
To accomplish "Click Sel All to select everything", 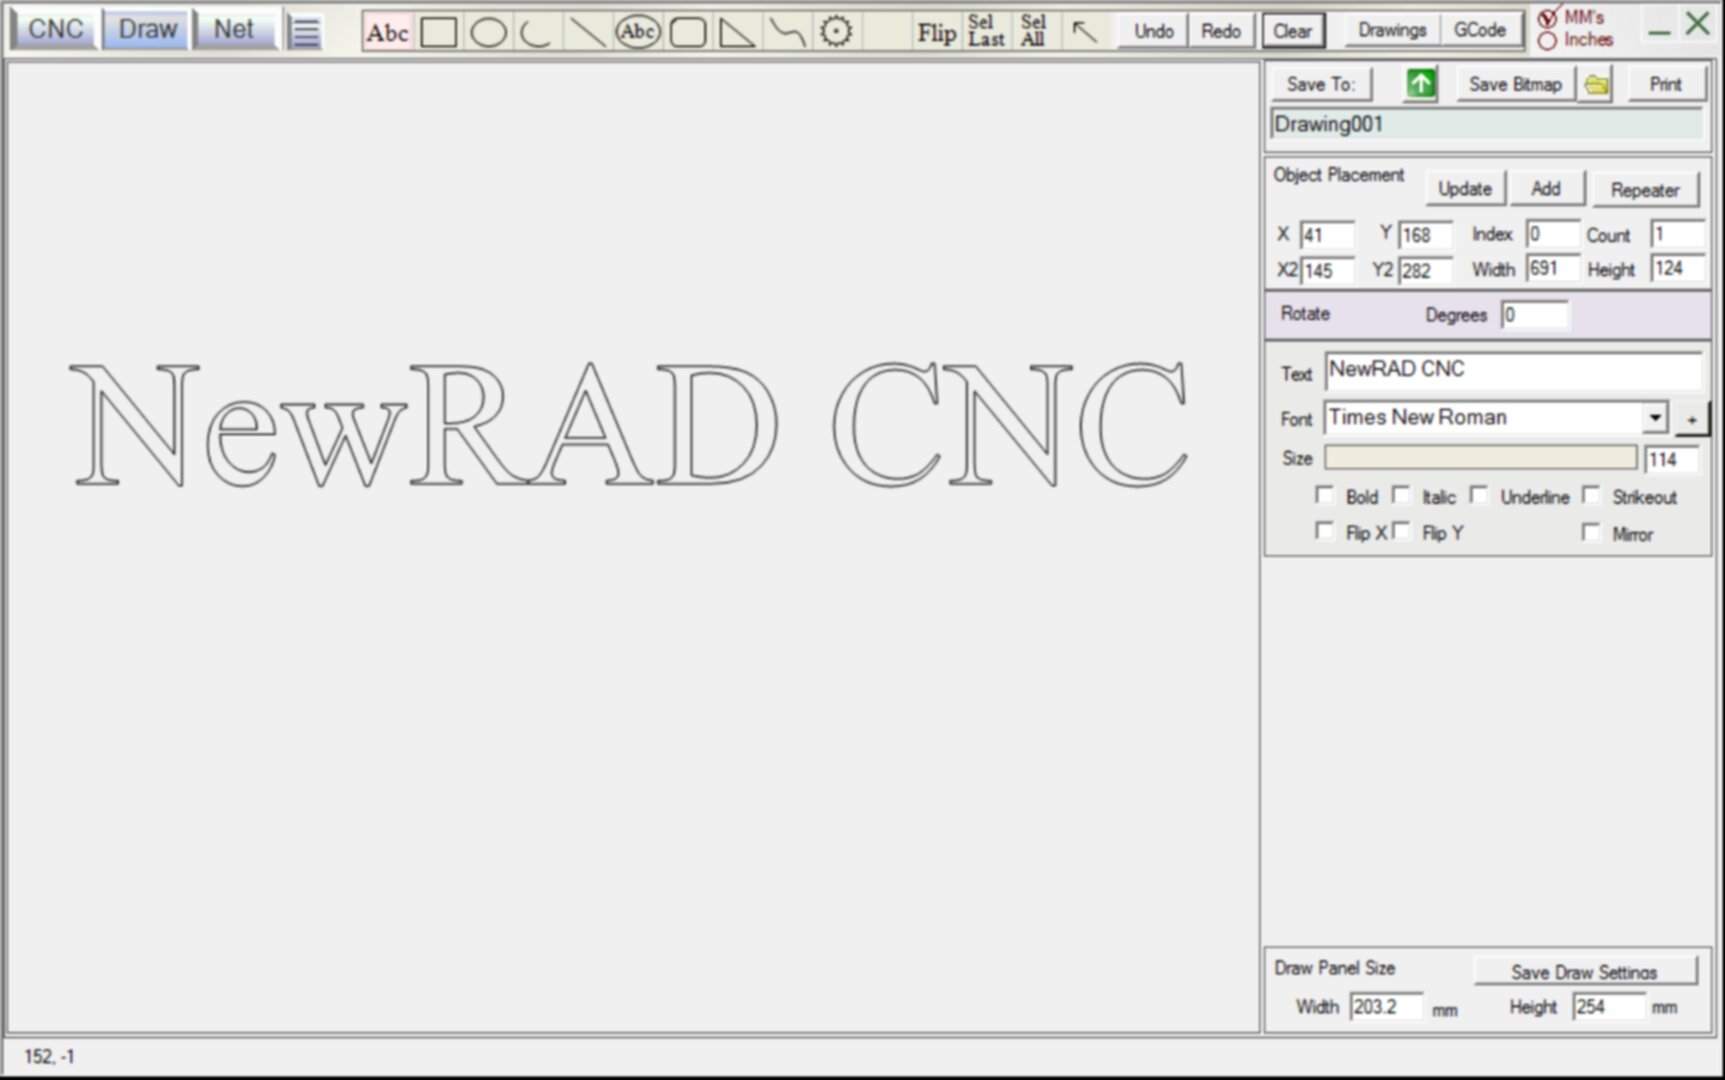I will point(1033,31).
